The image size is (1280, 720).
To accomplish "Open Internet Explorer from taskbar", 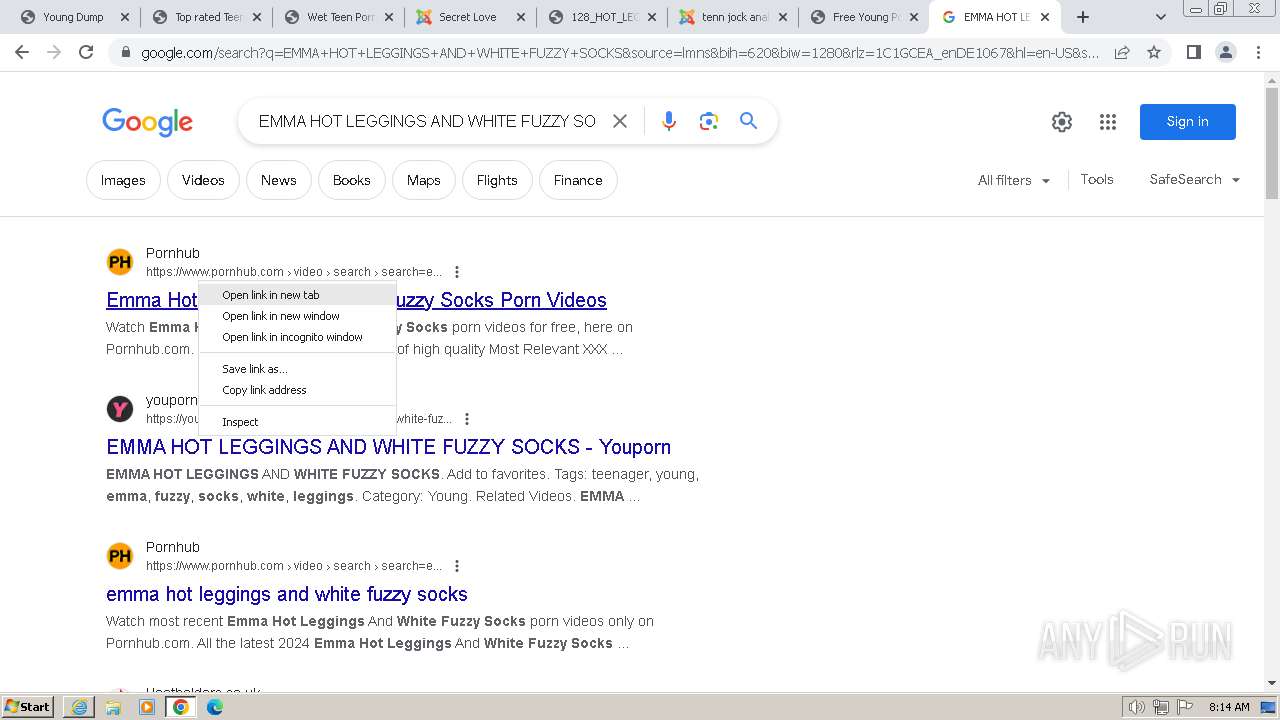I will [x=79, y=707].
